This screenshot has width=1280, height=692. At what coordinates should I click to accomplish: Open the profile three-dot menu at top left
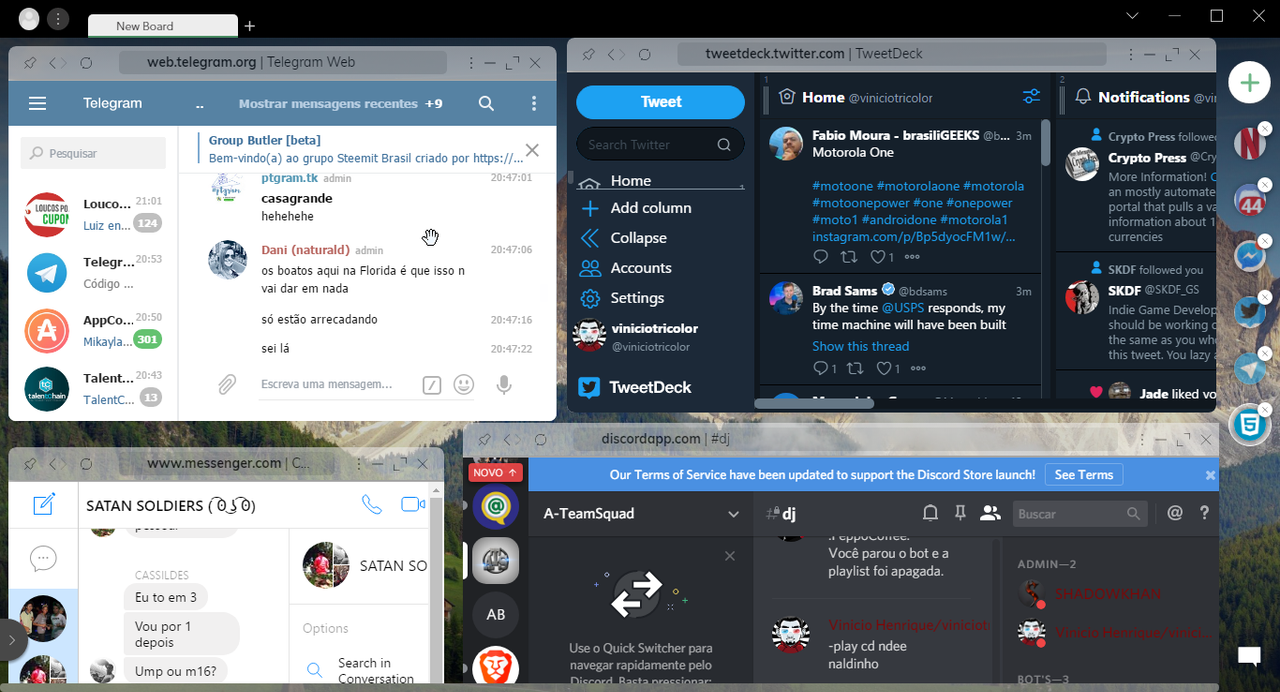tap(59, 18)
